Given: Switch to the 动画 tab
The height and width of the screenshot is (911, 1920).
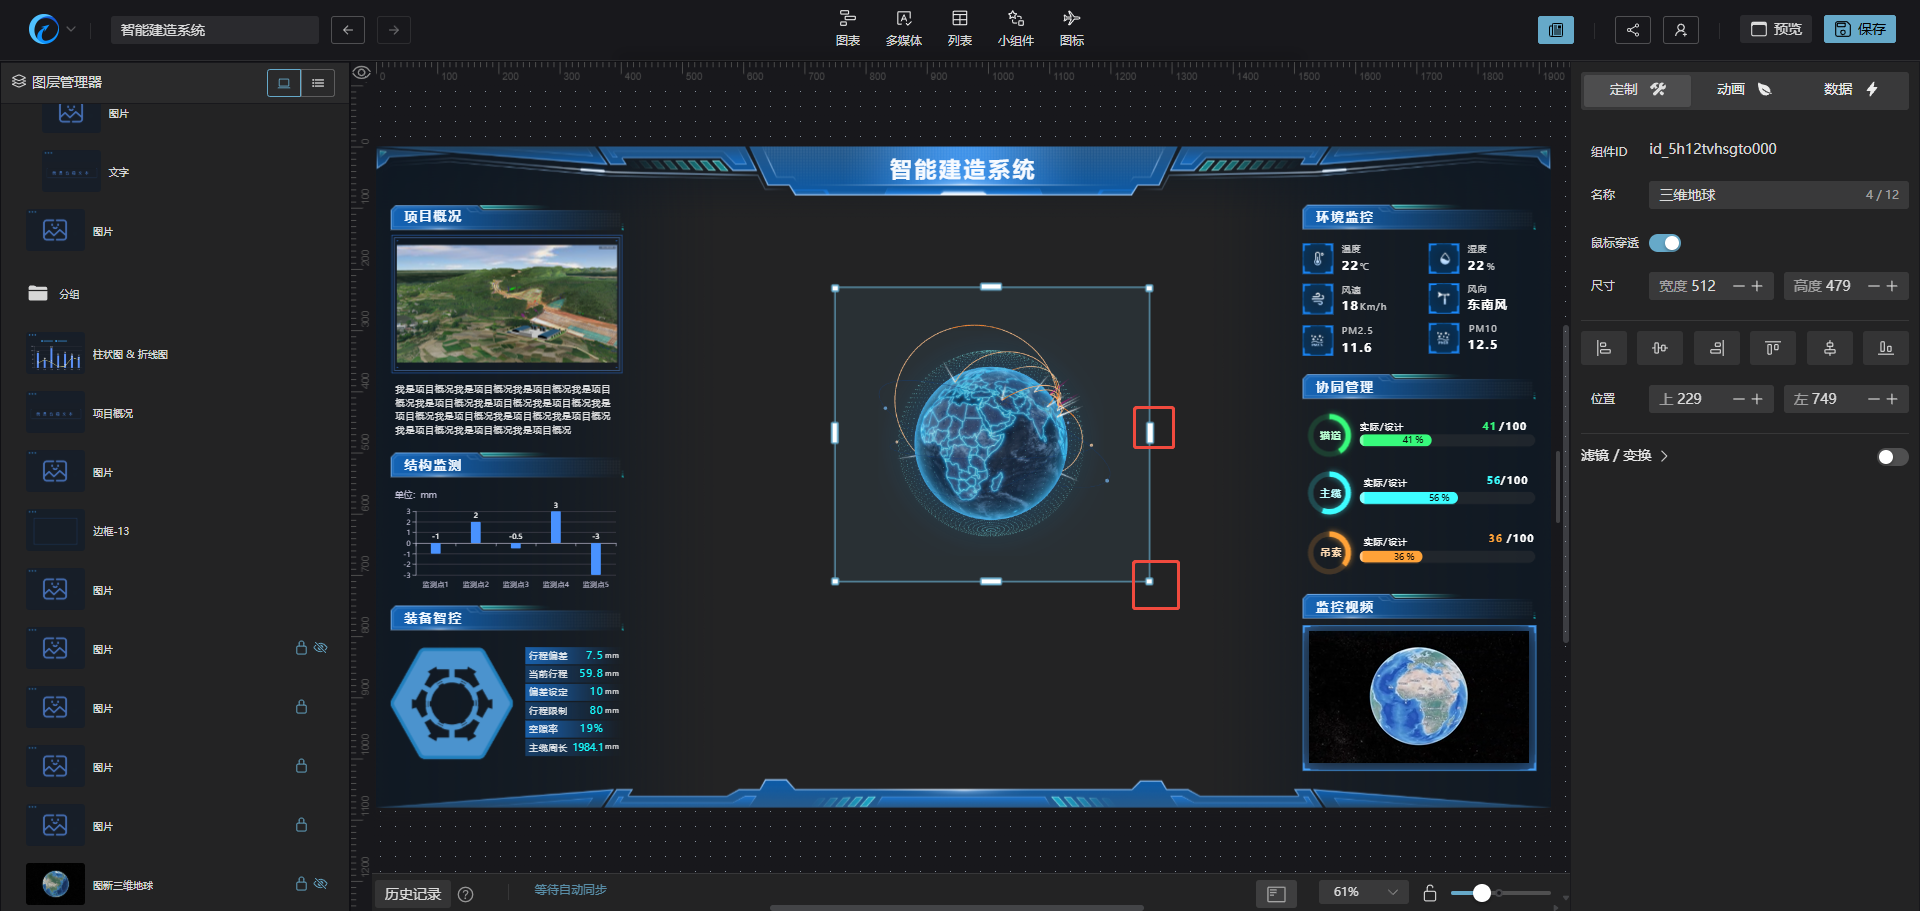Looking at the screenshot, I should tap(1743, 90).
